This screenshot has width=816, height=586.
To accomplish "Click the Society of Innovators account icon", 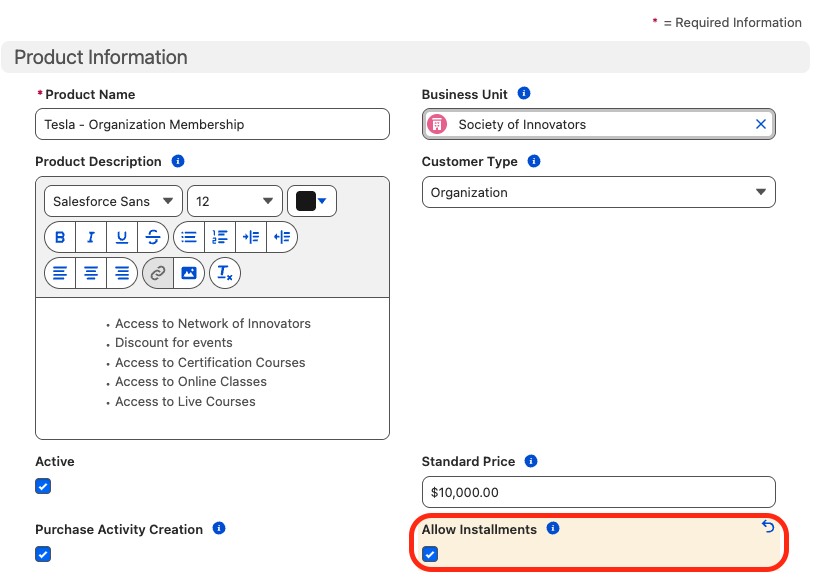I will (437, 124).
